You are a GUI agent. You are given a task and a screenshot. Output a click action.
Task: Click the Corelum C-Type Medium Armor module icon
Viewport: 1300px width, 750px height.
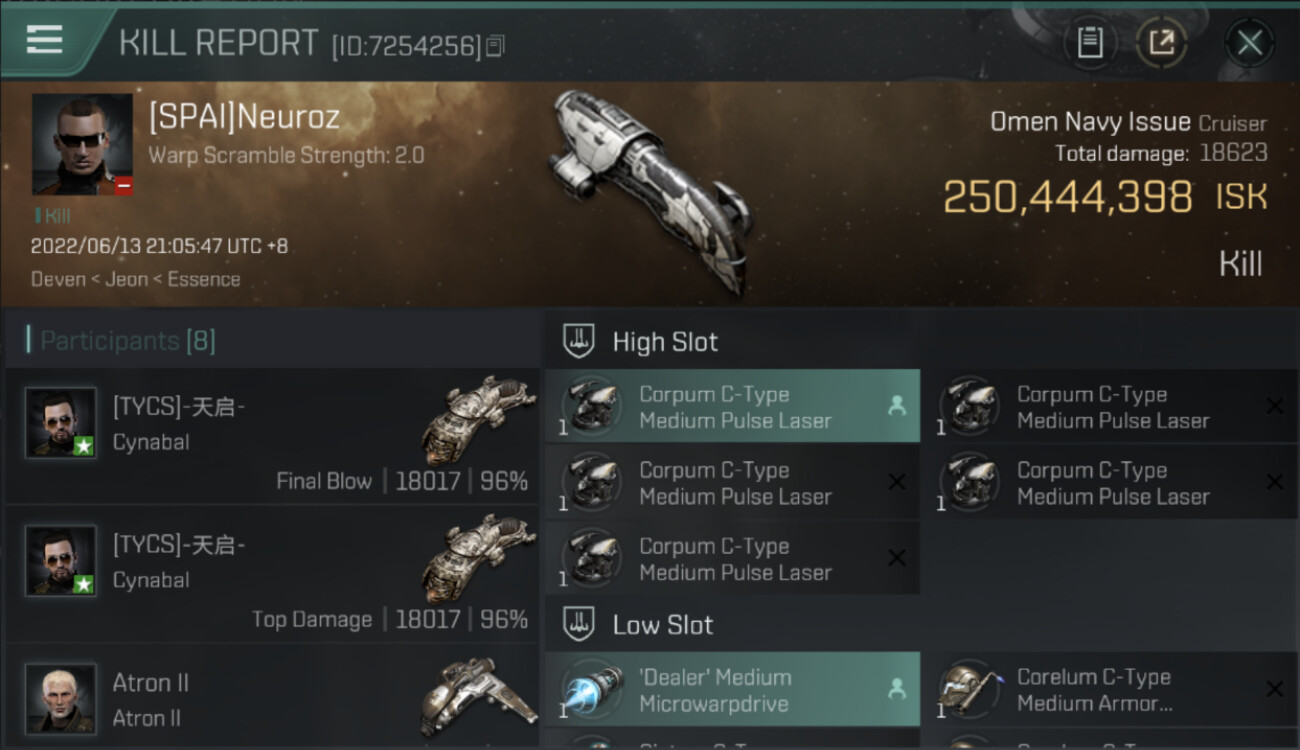(x=969, y=690)
